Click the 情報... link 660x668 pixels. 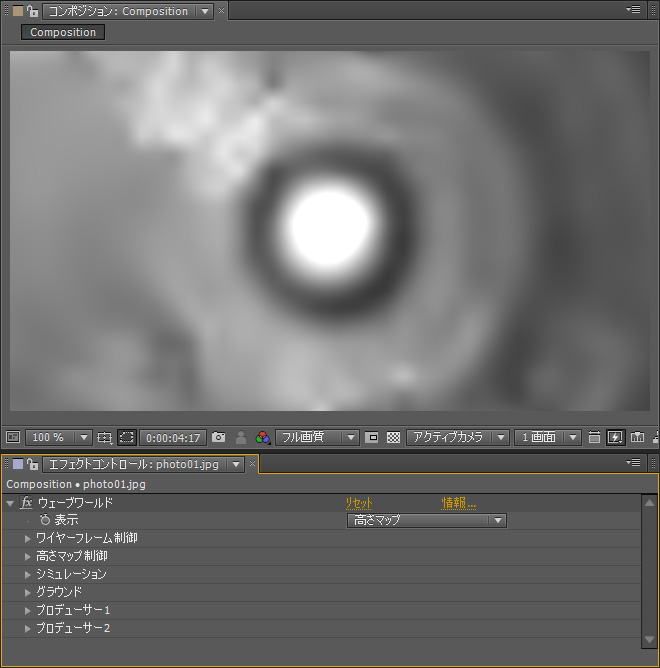pos(458,503)
